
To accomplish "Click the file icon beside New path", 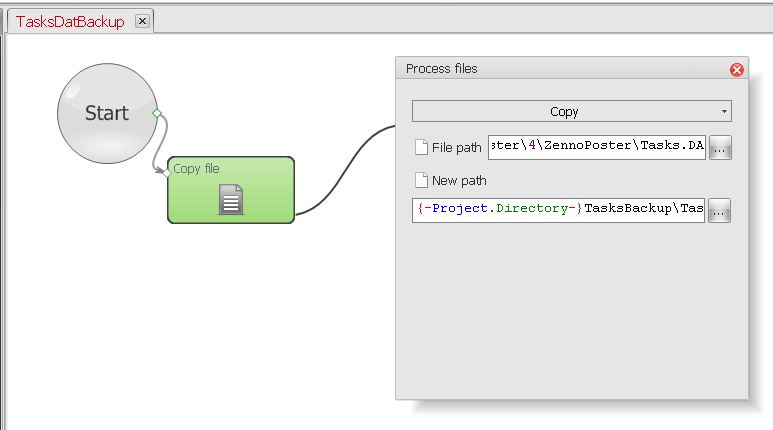I will tap(421, 181).
